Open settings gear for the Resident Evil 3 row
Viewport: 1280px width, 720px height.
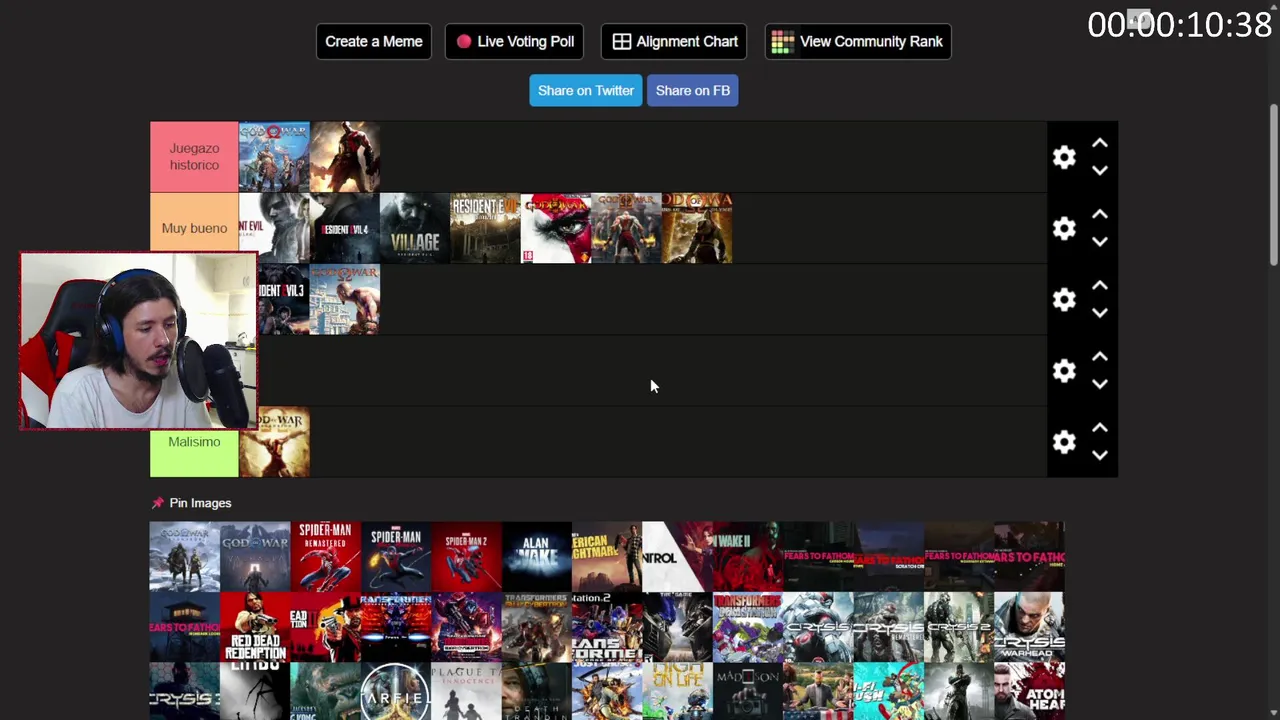pos(1064,299)
